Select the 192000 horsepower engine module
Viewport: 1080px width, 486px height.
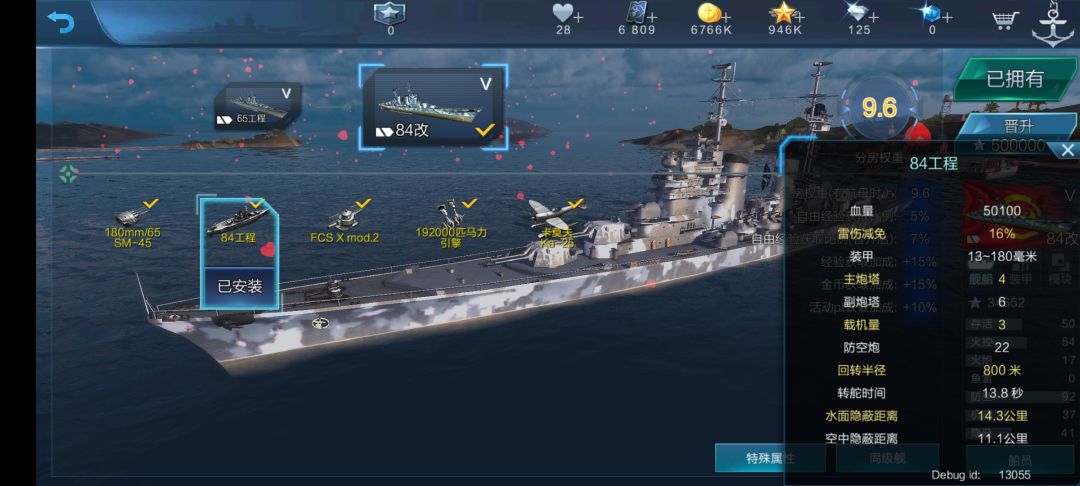451,223
